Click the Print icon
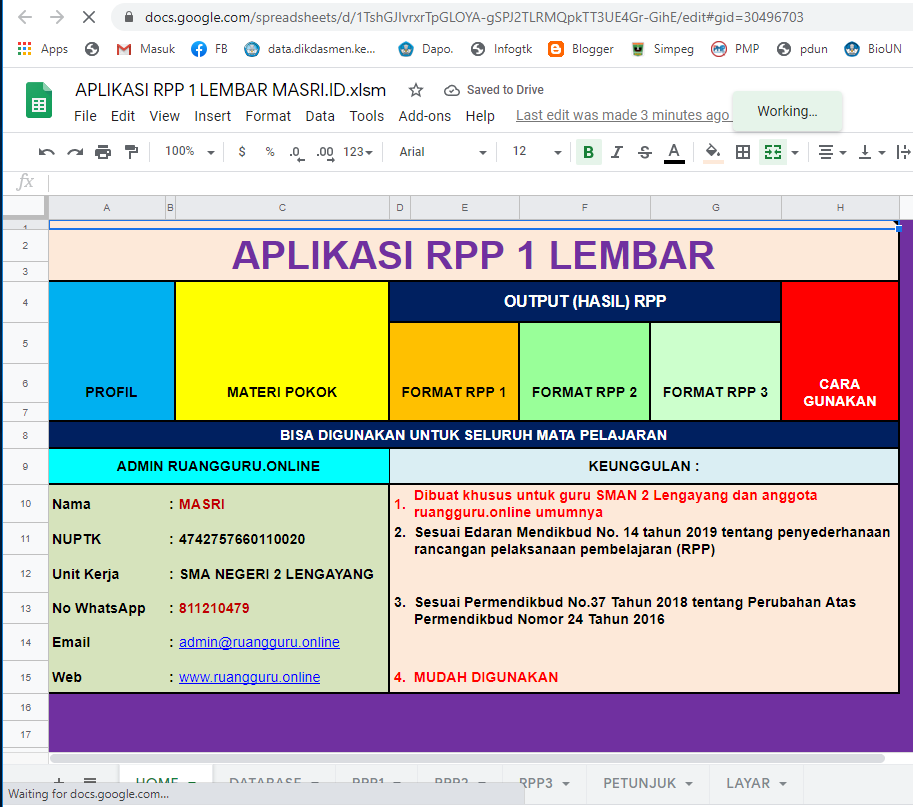The height and width of the screenshot is (807, 913). 103,152
